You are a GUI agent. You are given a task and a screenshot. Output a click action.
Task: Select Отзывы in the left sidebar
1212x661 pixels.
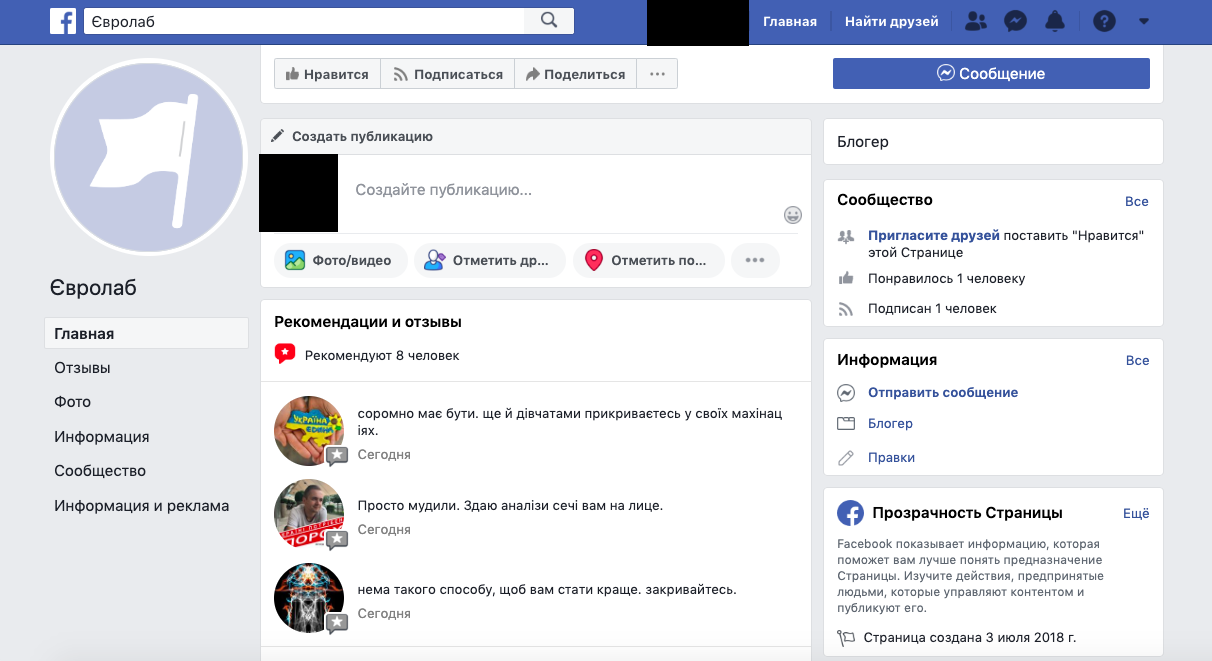pos(82,368)
